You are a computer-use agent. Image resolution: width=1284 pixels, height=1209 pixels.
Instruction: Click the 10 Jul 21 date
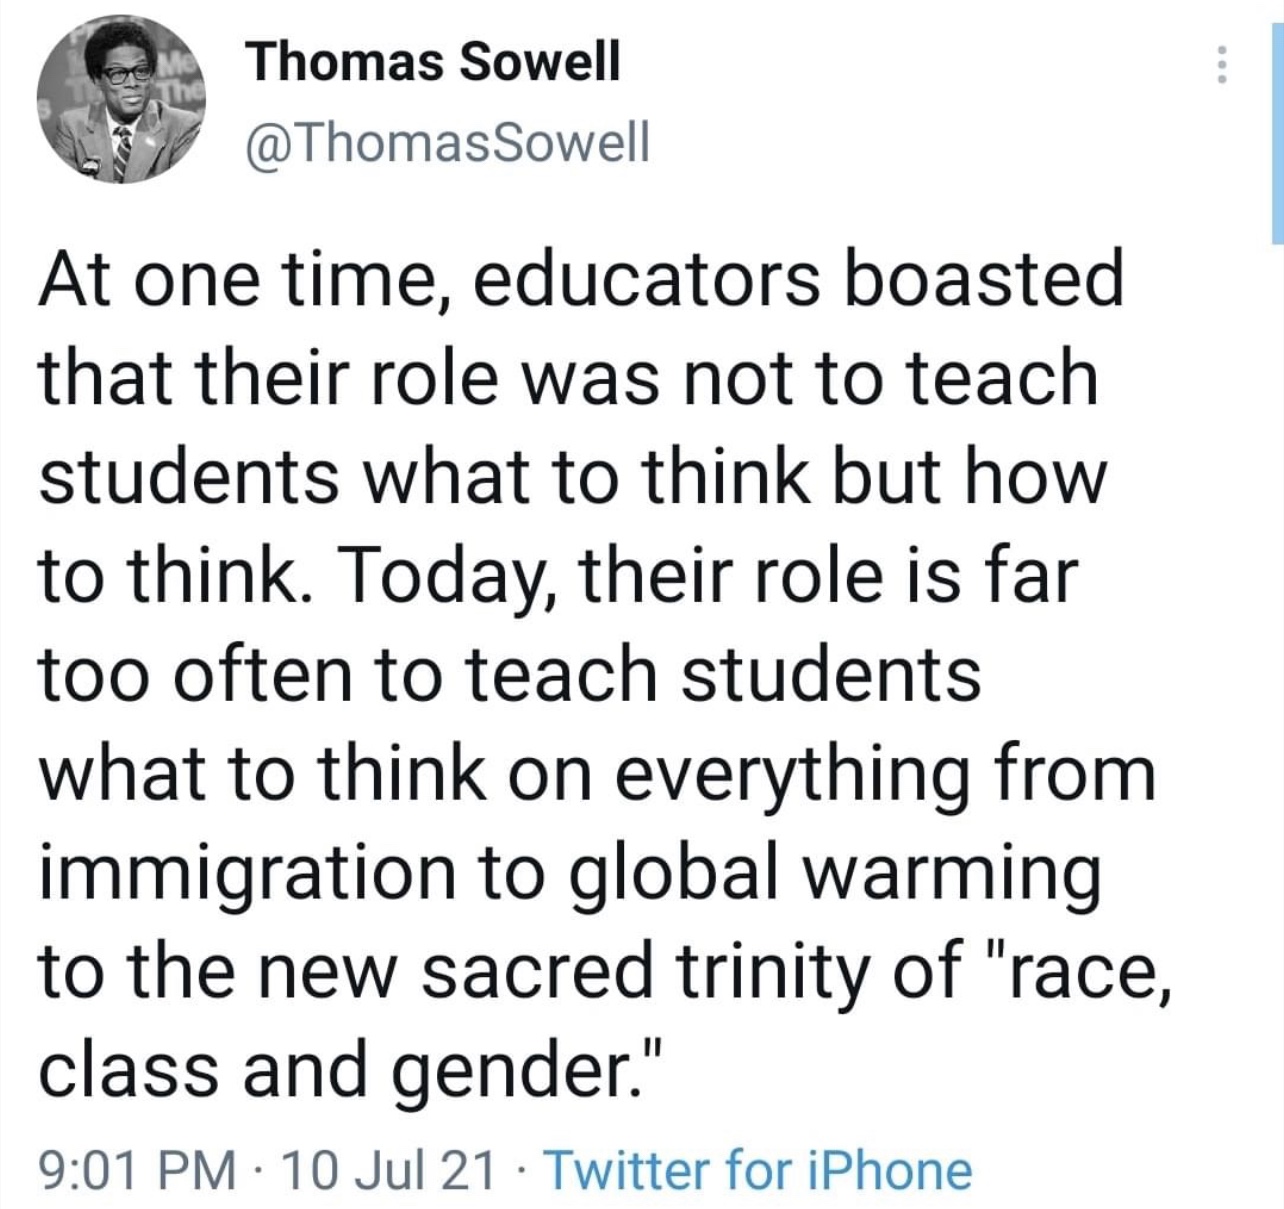390,1169
